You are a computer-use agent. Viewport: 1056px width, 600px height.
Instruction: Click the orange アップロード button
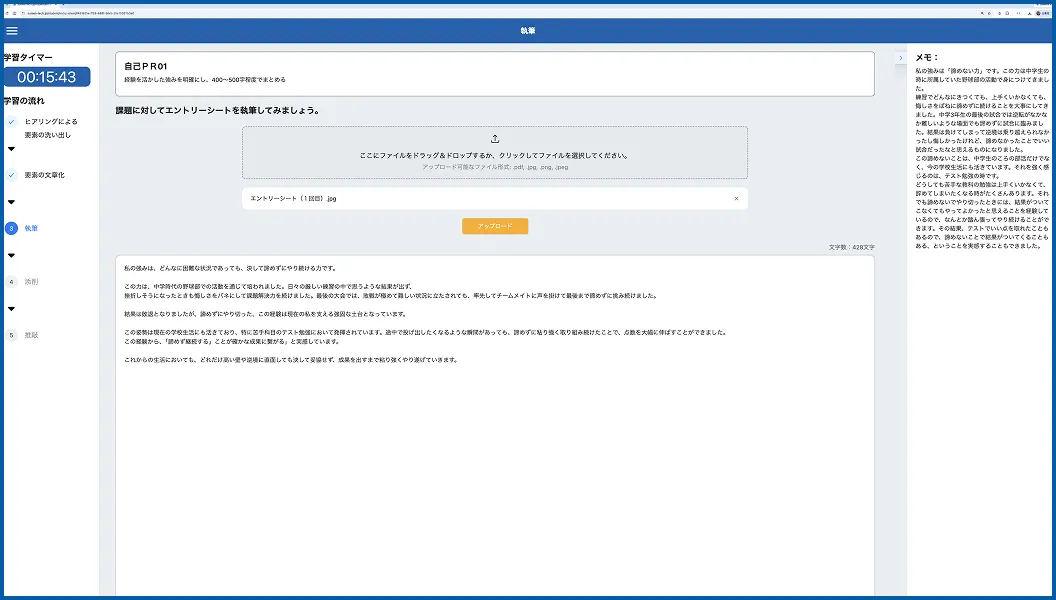495,226
